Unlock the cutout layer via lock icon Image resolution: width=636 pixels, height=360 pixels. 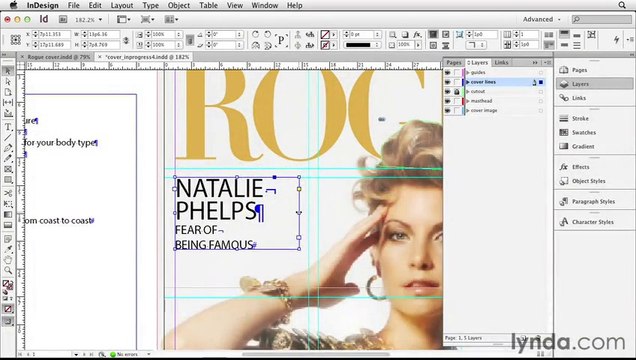[x=457, y=92]
